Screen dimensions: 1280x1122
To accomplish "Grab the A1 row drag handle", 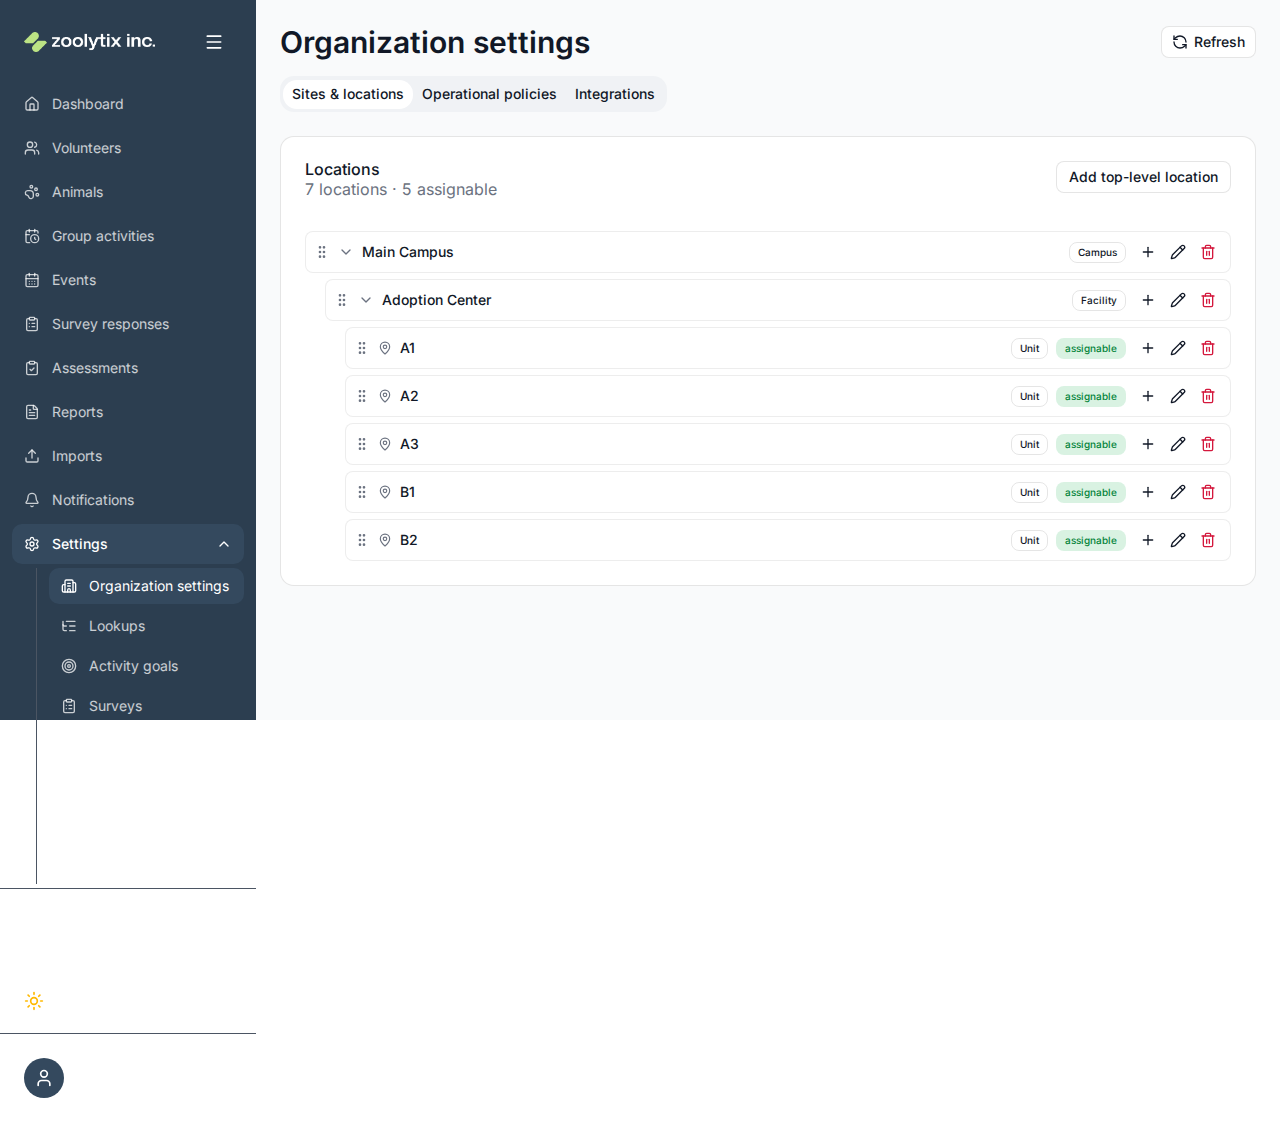I will click(362, 348).
